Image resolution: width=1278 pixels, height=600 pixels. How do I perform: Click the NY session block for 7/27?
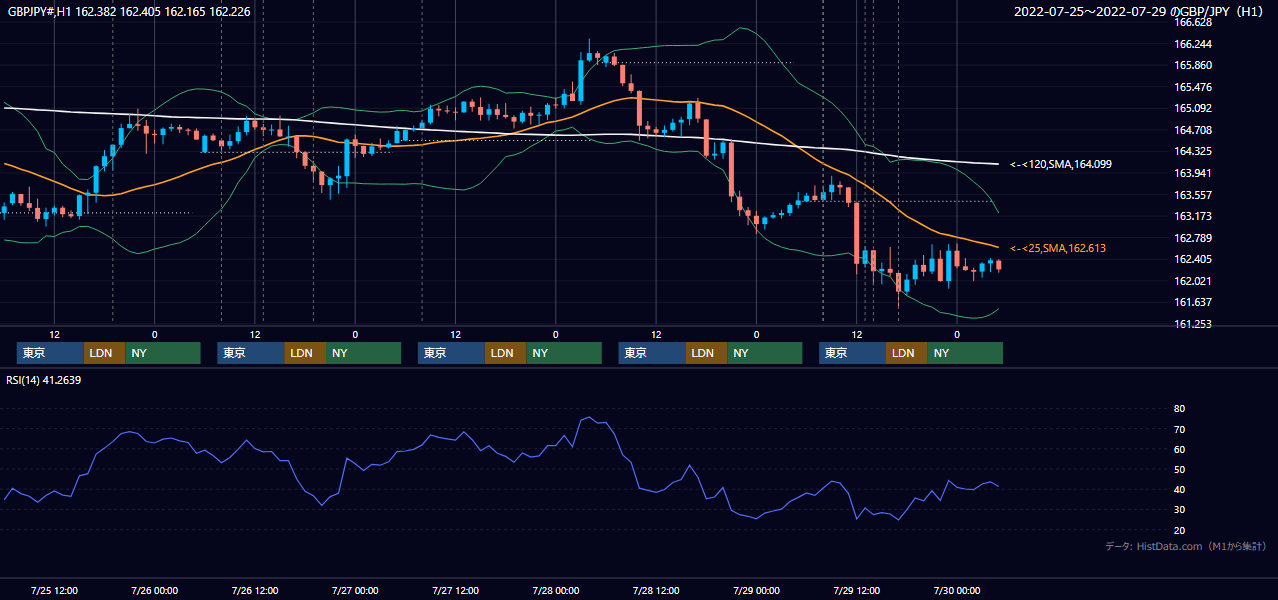tap(564, 353)
